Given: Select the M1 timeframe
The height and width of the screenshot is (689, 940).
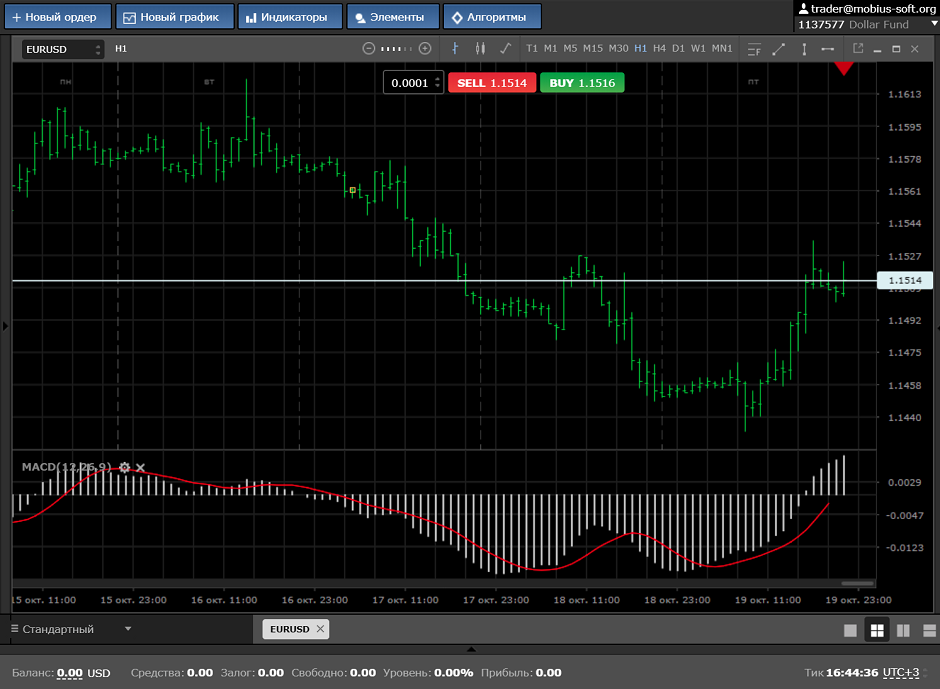Looking at the screenshot, I should pos(550,49).
